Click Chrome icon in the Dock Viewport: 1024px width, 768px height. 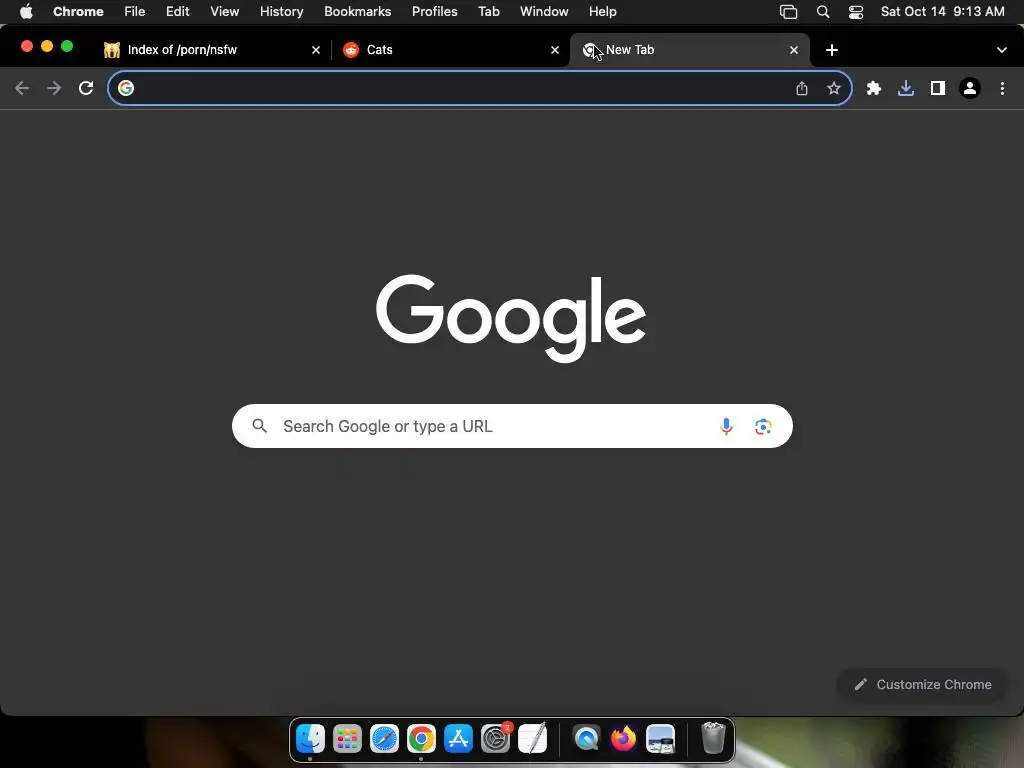(x=422, y=739)
